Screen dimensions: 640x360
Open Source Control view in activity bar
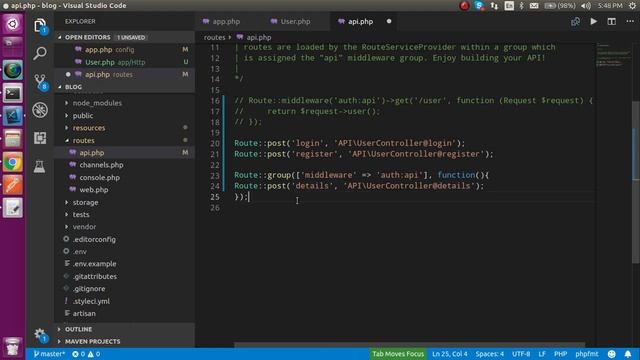[40, 81]
